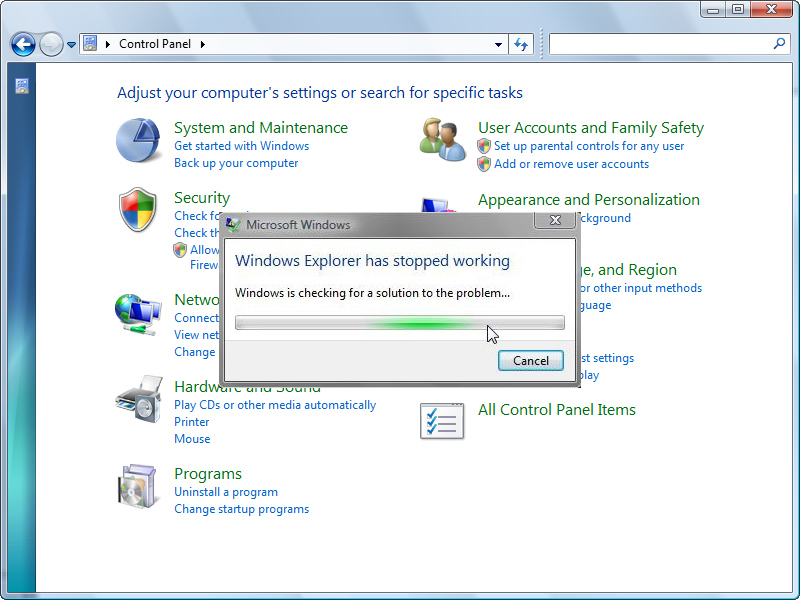Click the Control Panel icon in left sidebar
This screenshot has height=600, width=800.
[x=22, y=86]
